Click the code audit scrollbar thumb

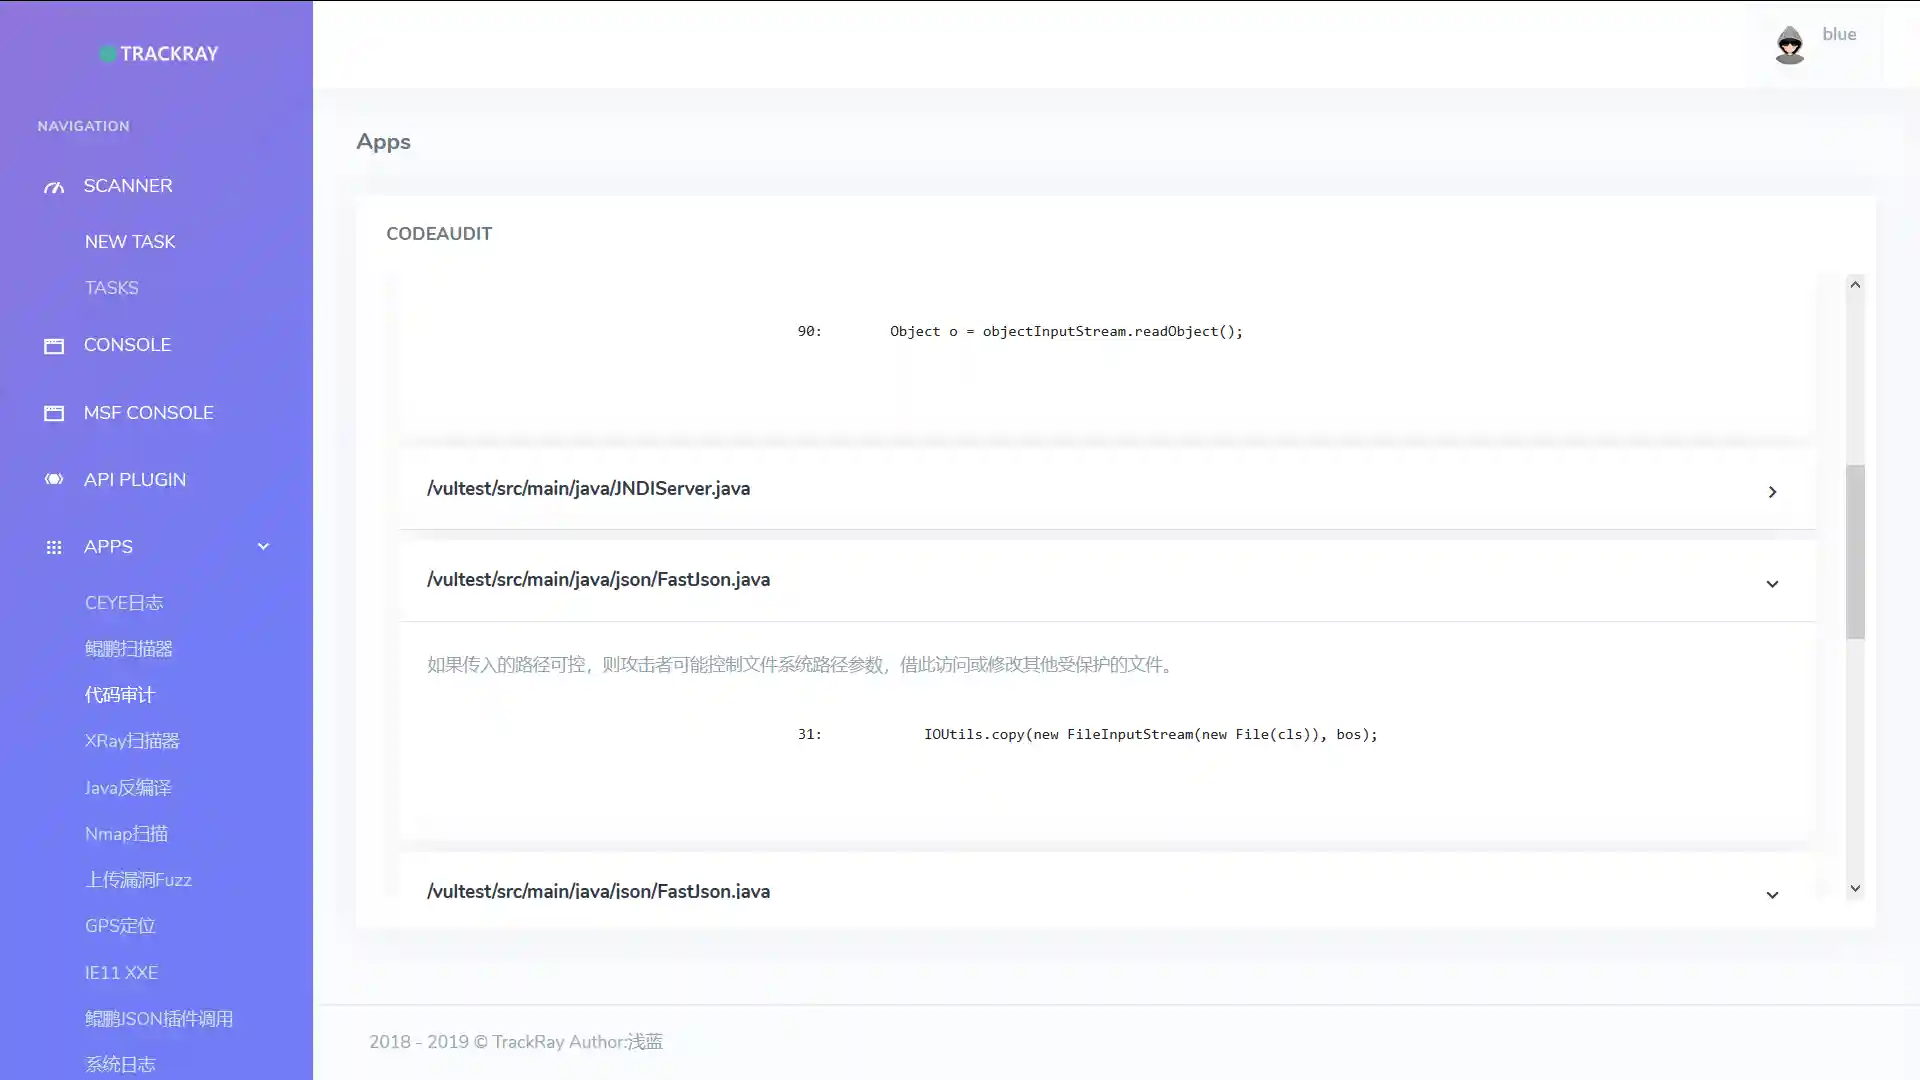[1855, 551]
